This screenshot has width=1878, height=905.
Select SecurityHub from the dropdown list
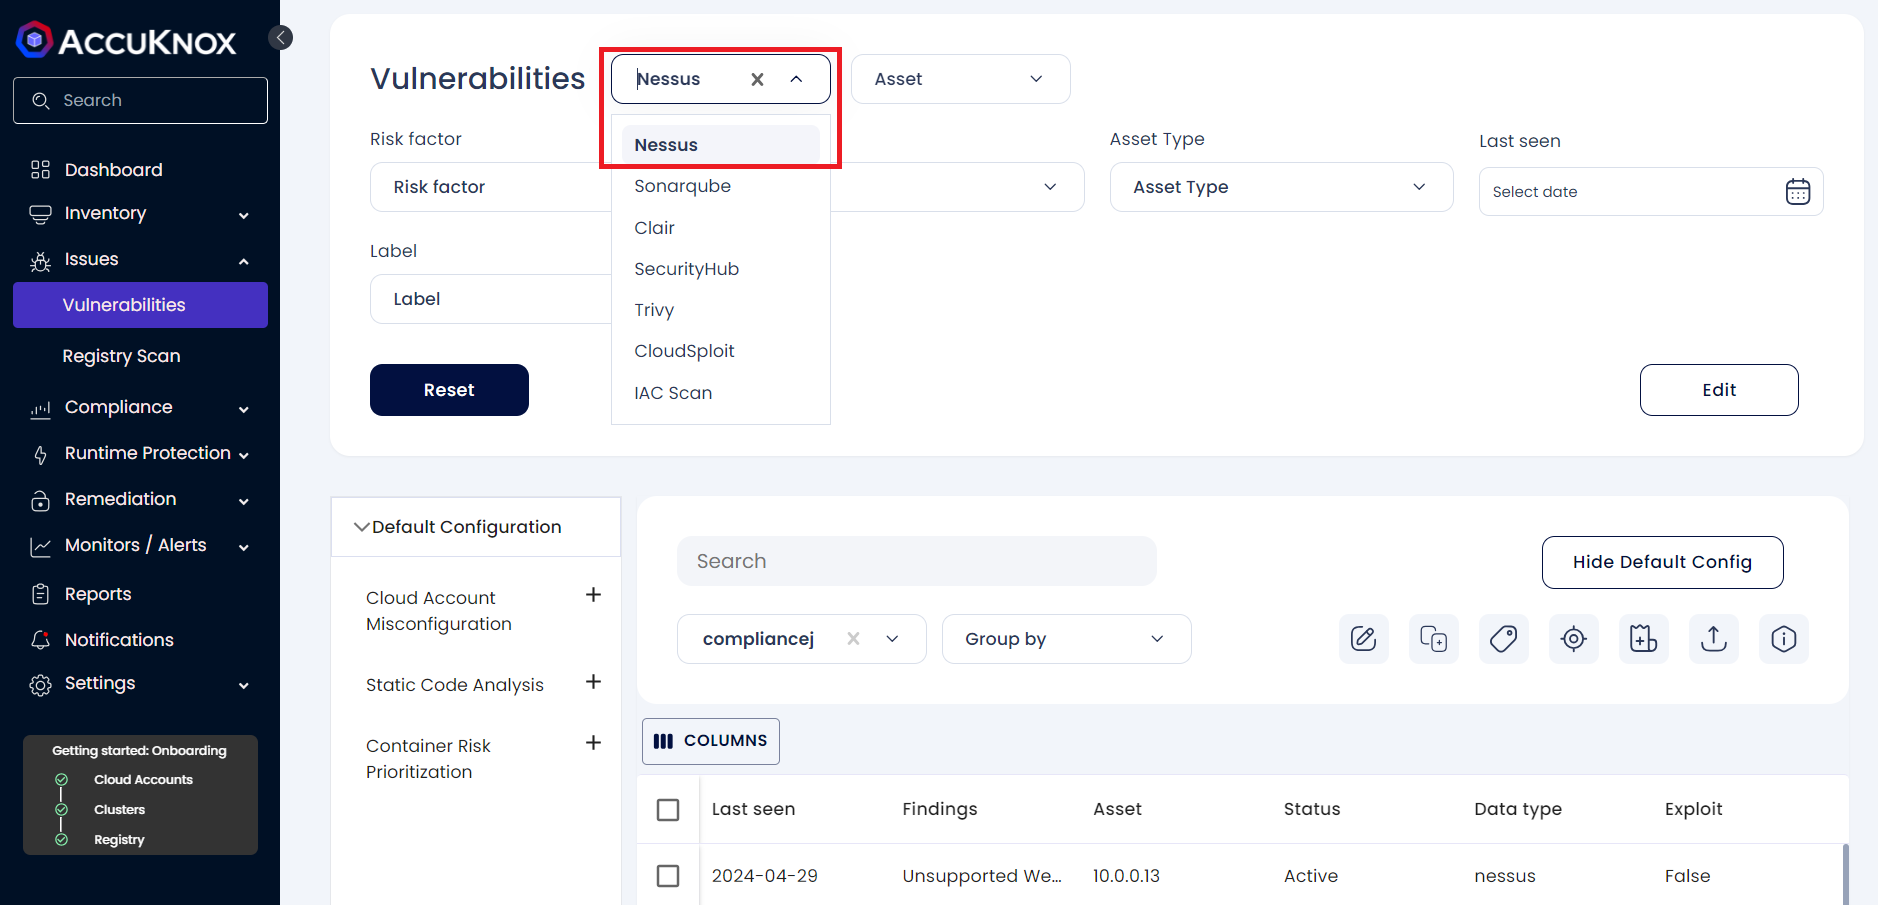tap(721, 269)
